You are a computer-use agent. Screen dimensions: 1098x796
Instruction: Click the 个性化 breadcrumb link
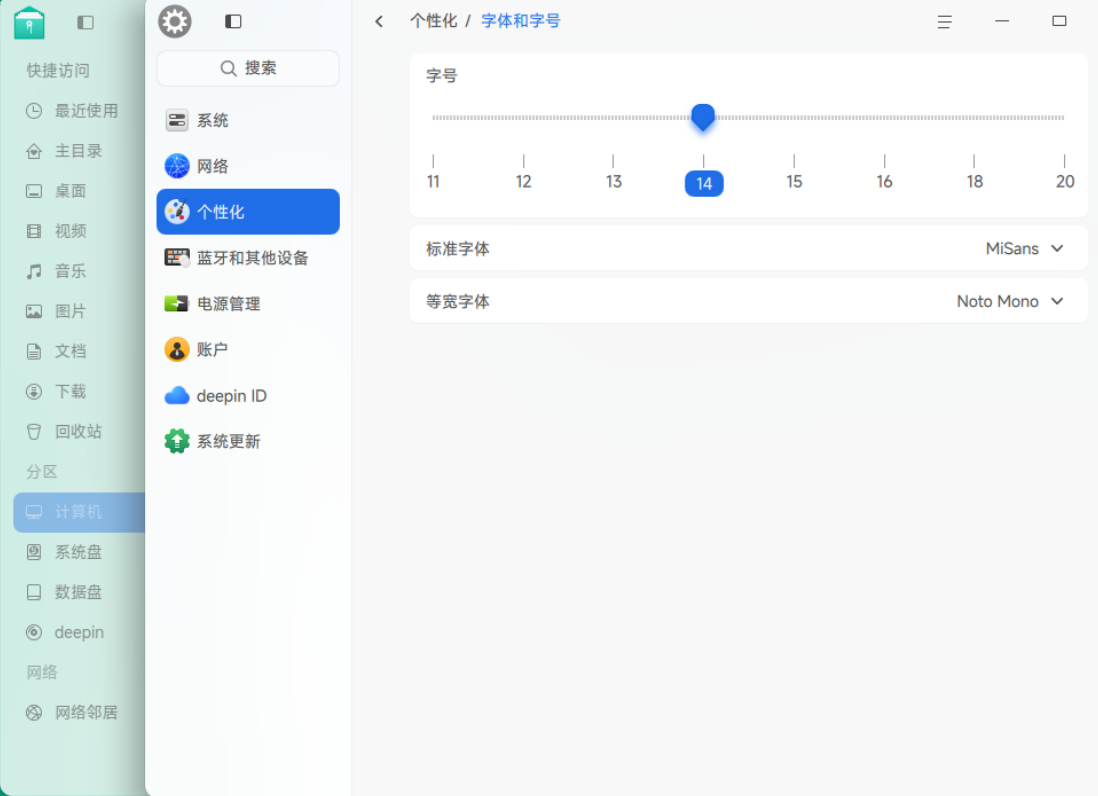click(x=433, y=21)
